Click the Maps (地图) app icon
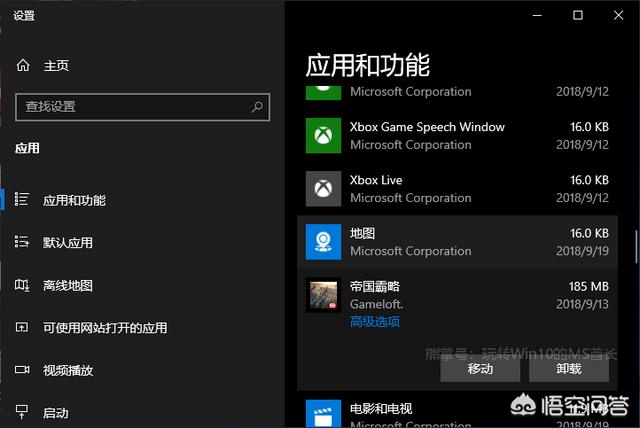Screen dimensions: 640x428 (x=324, y=242)
